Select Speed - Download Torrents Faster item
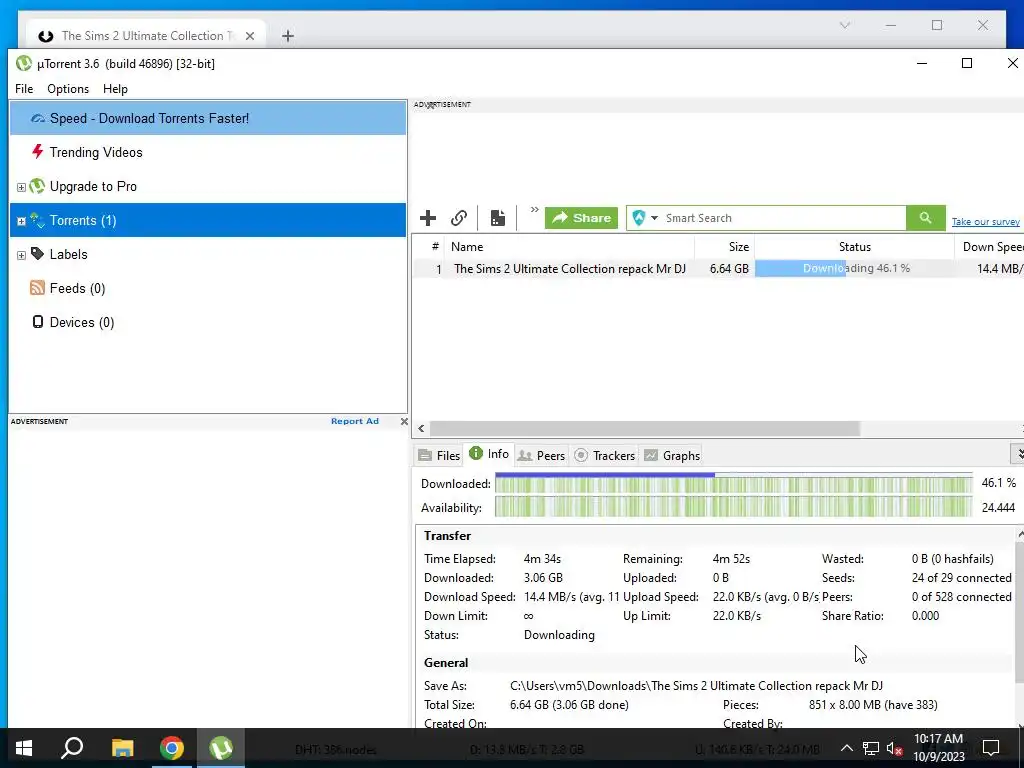This screenshot has width=1024, height=768. point(208,118)
